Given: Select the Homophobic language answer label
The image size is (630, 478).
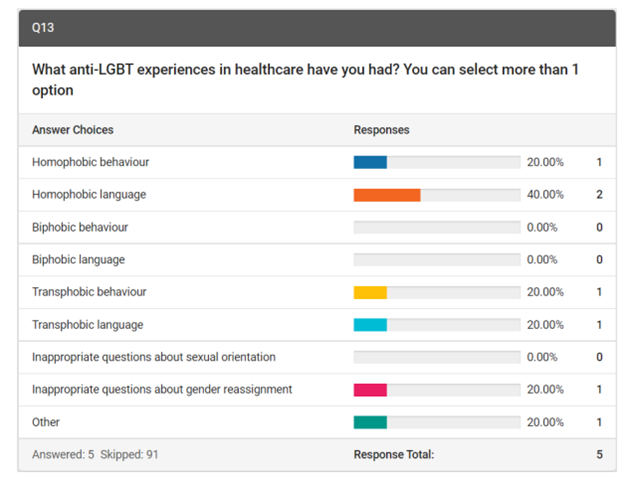Looking at the screenshot, I should tap(88, 195).
